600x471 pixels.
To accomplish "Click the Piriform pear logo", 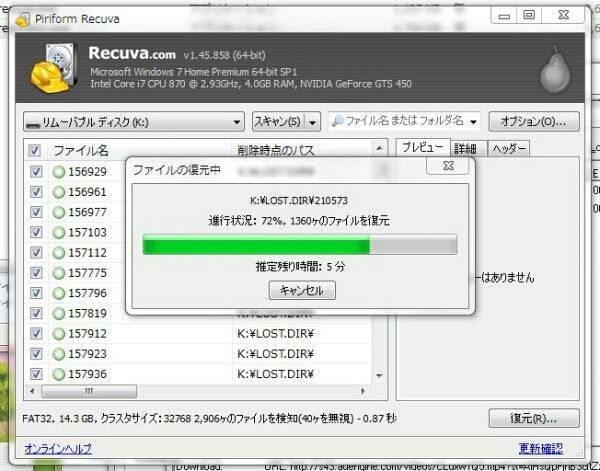I will point(555,69).
